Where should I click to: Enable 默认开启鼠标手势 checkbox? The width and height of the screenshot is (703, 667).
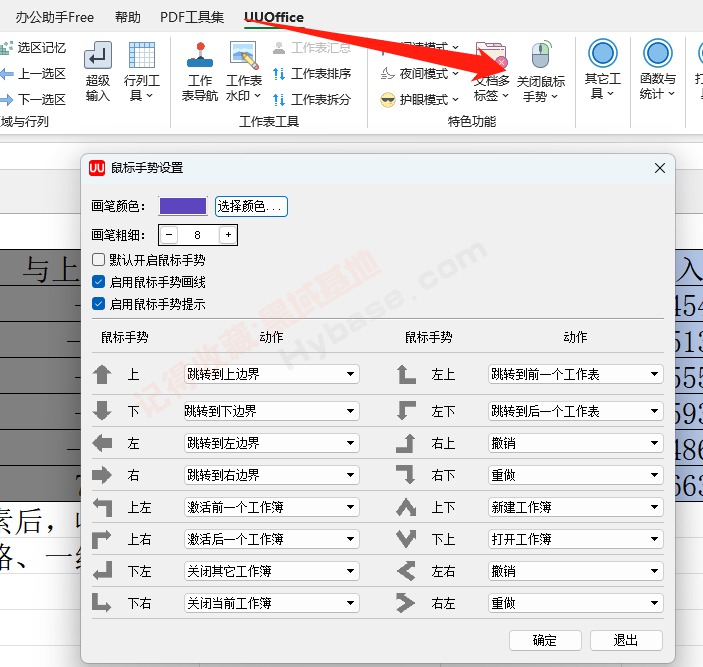98,260
